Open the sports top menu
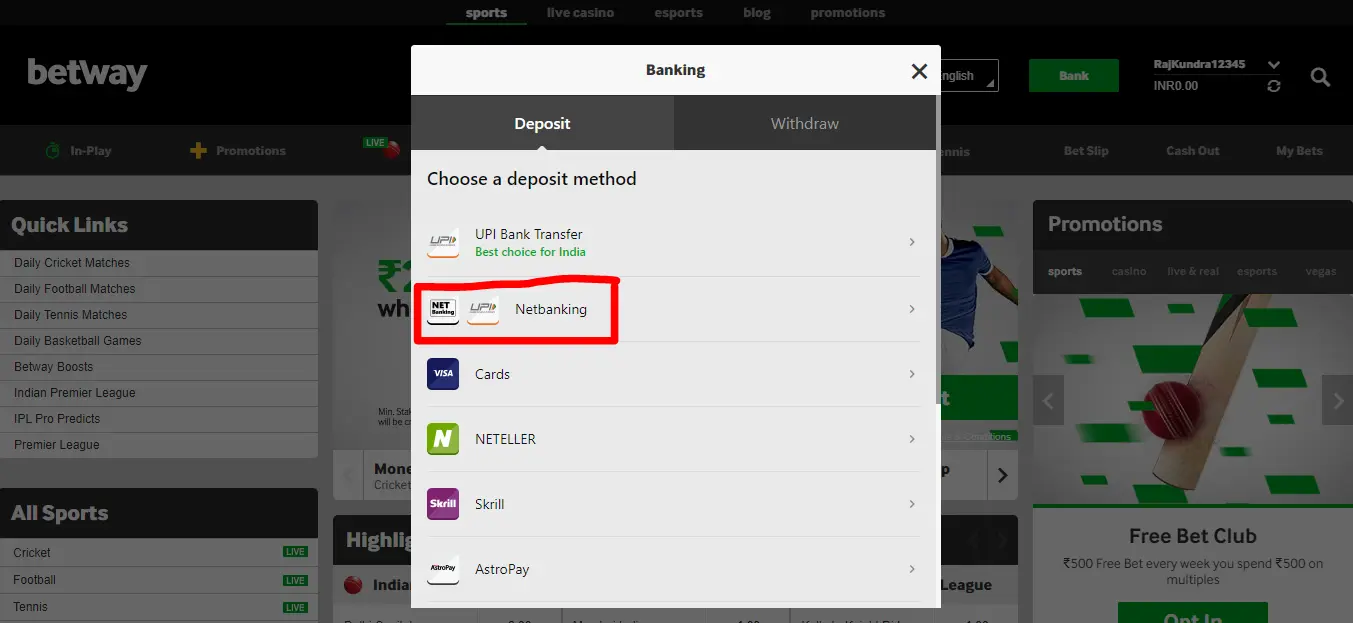This screenshot has width=1353, height=623. [x=486, y=13]
